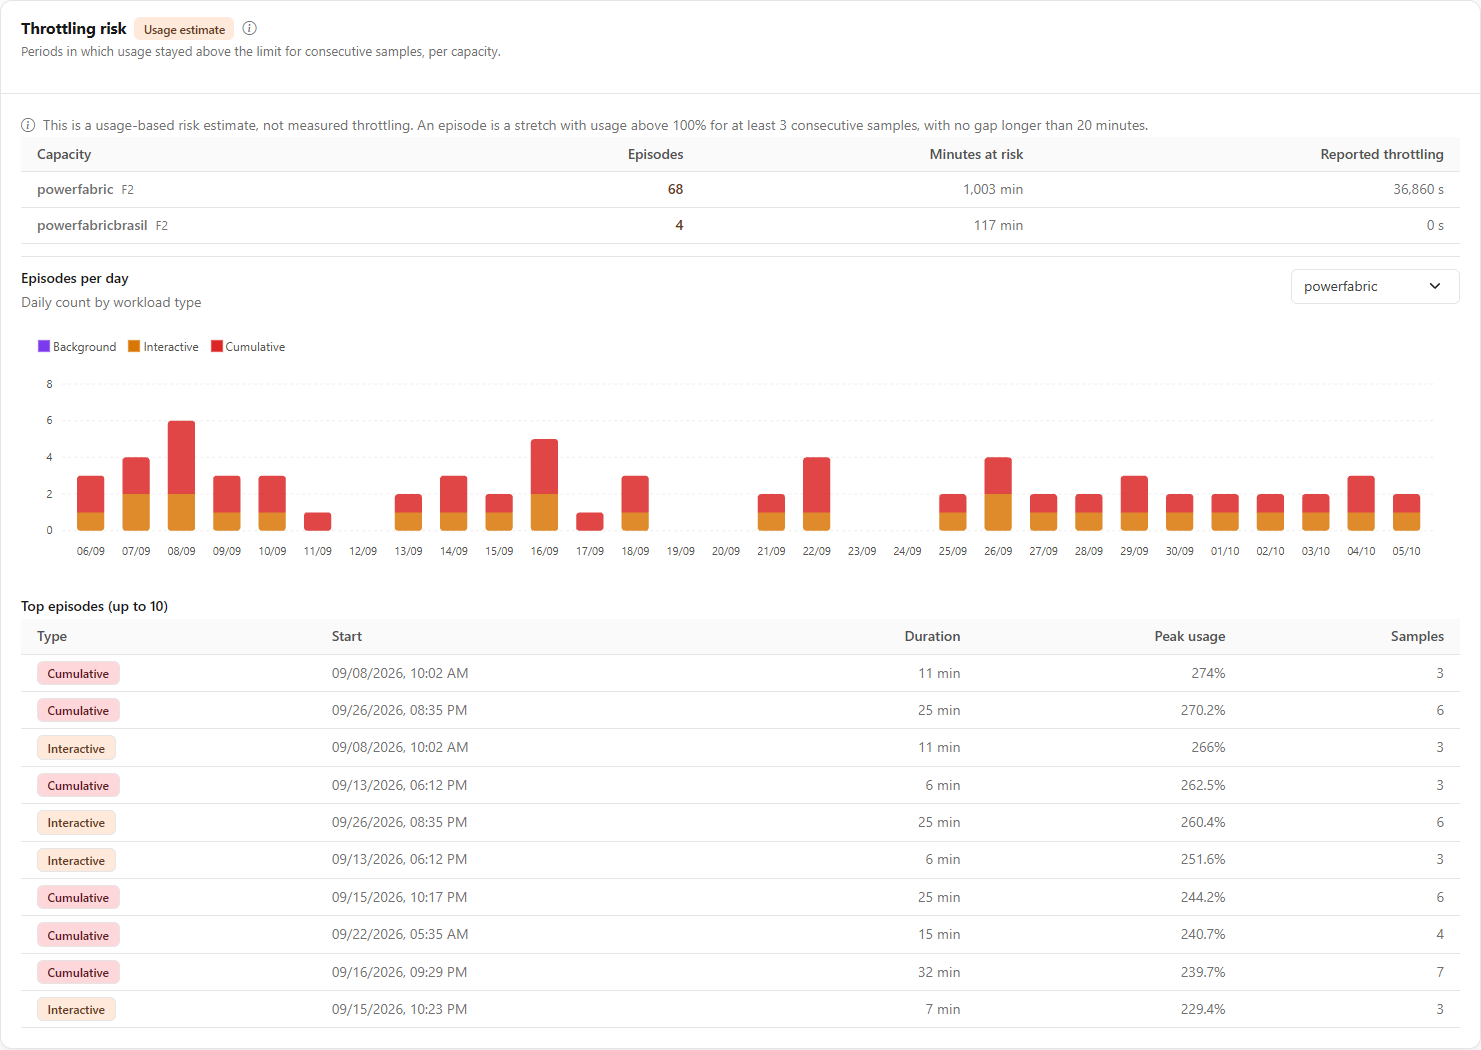Click the 274% peak usage value
The height and width of the screenshot is (1050, 1481).
click(1208, 673)
